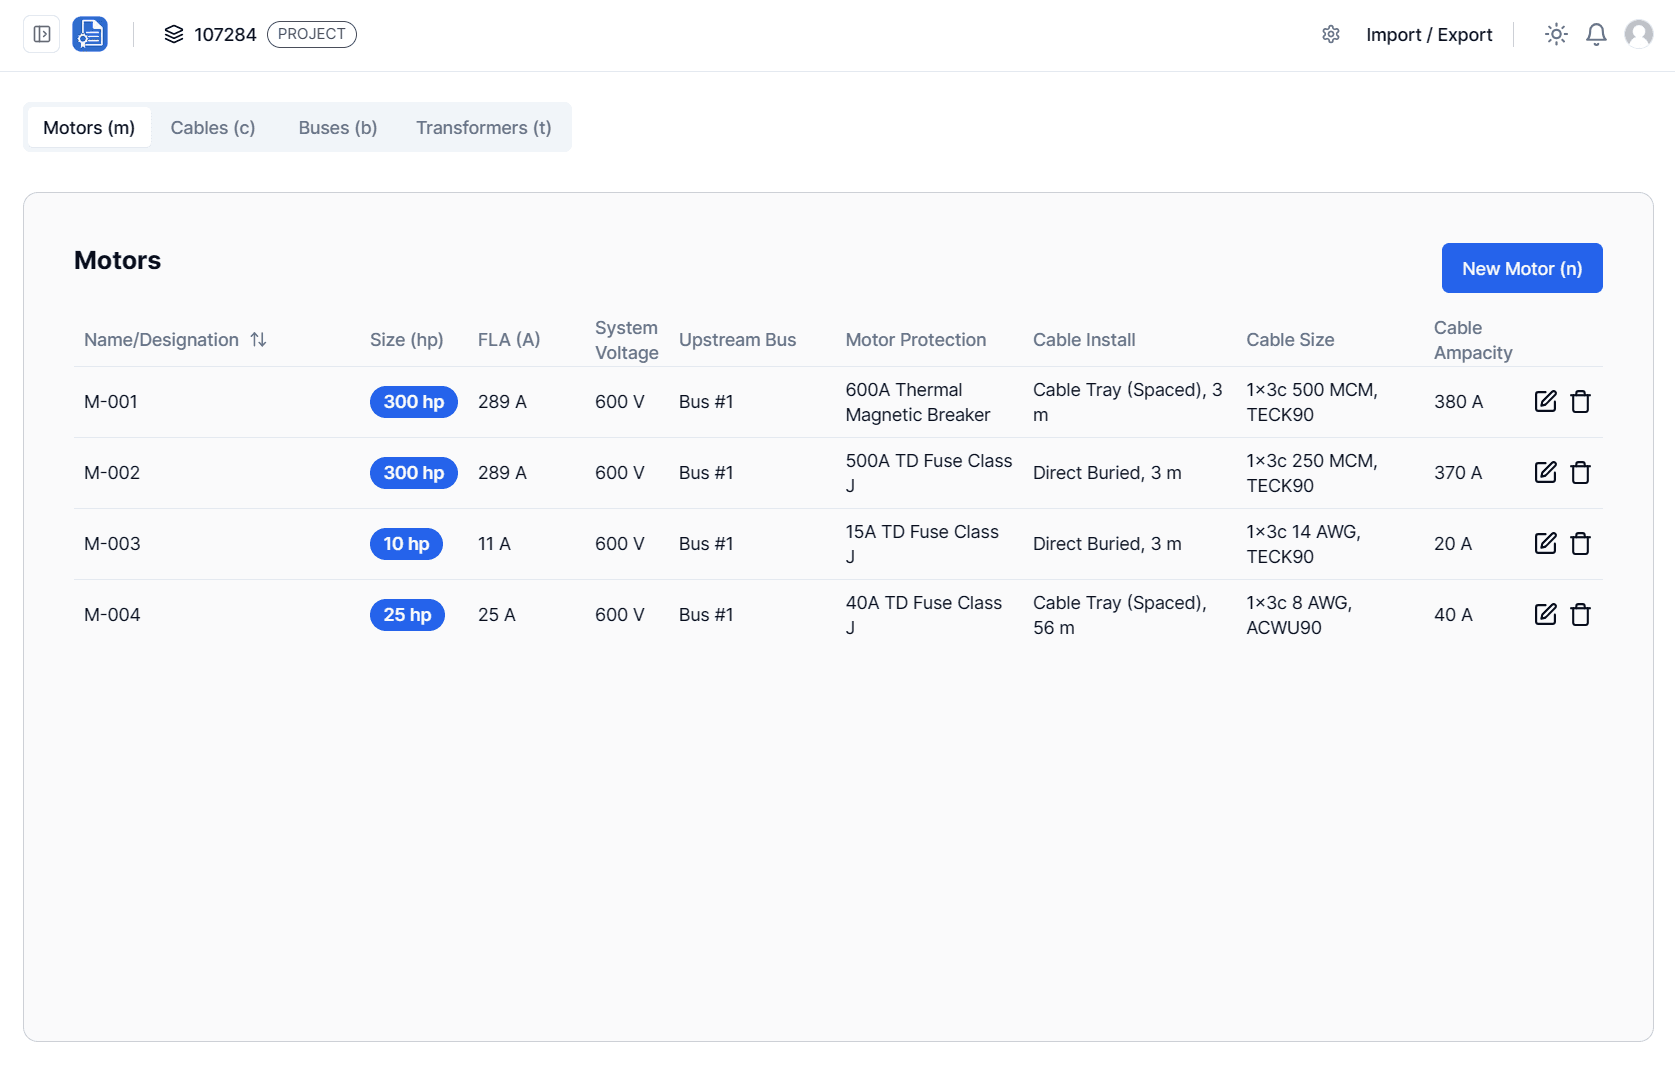This screenshot has height=1080, width=1675.
Task: Select M-002 name cell
Action: tap(112, 473)
